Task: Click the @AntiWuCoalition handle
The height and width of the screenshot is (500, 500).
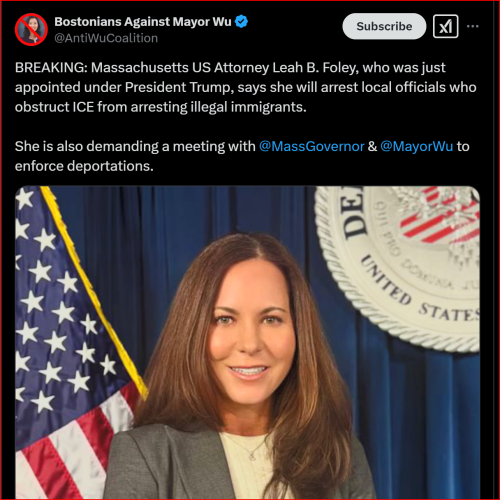Action: point(106,38)
